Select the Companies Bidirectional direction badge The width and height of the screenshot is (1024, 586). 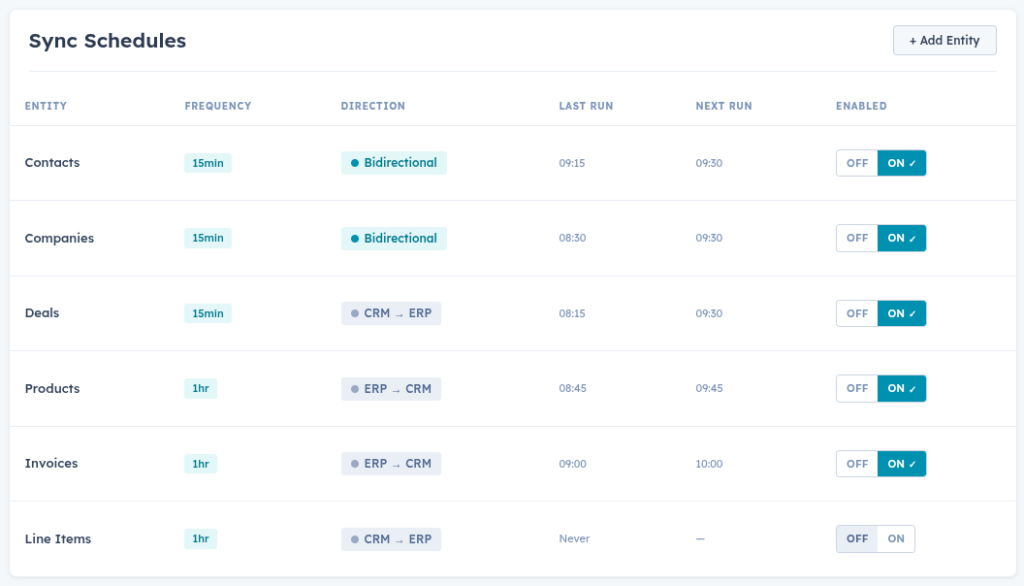point(393,238)
